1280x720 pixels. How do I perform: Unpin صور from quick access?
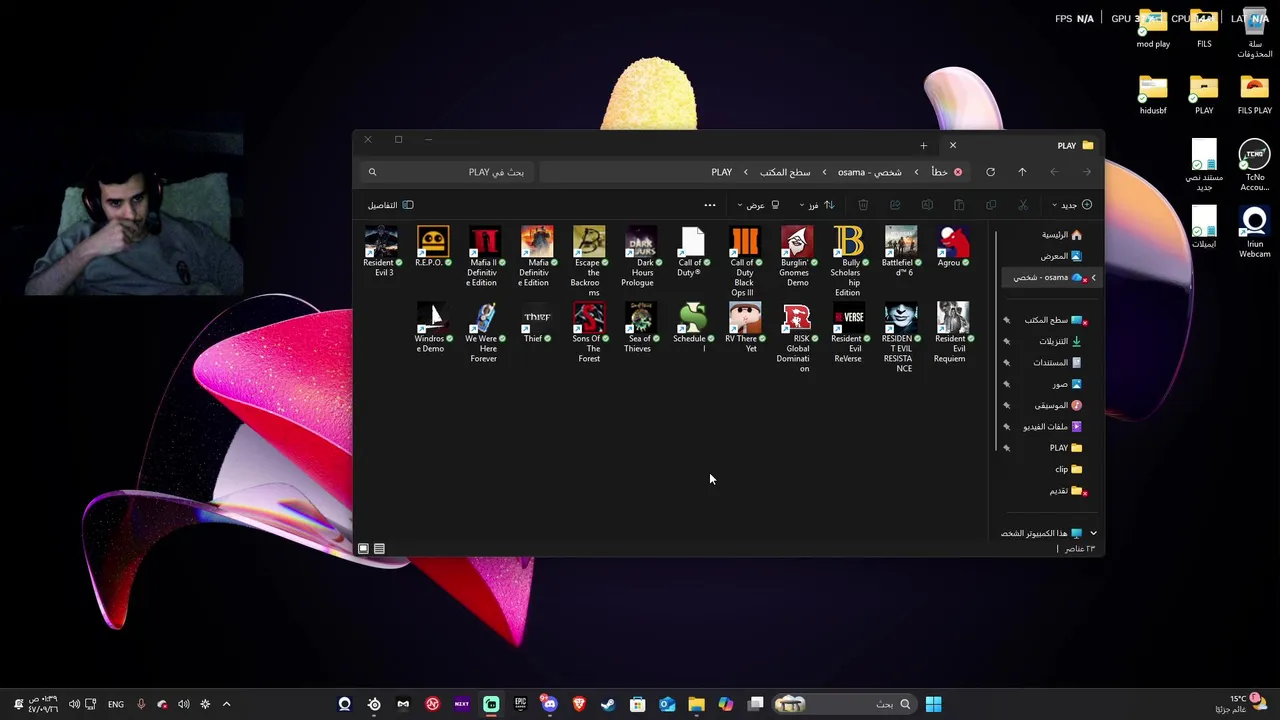[1006, 384]
